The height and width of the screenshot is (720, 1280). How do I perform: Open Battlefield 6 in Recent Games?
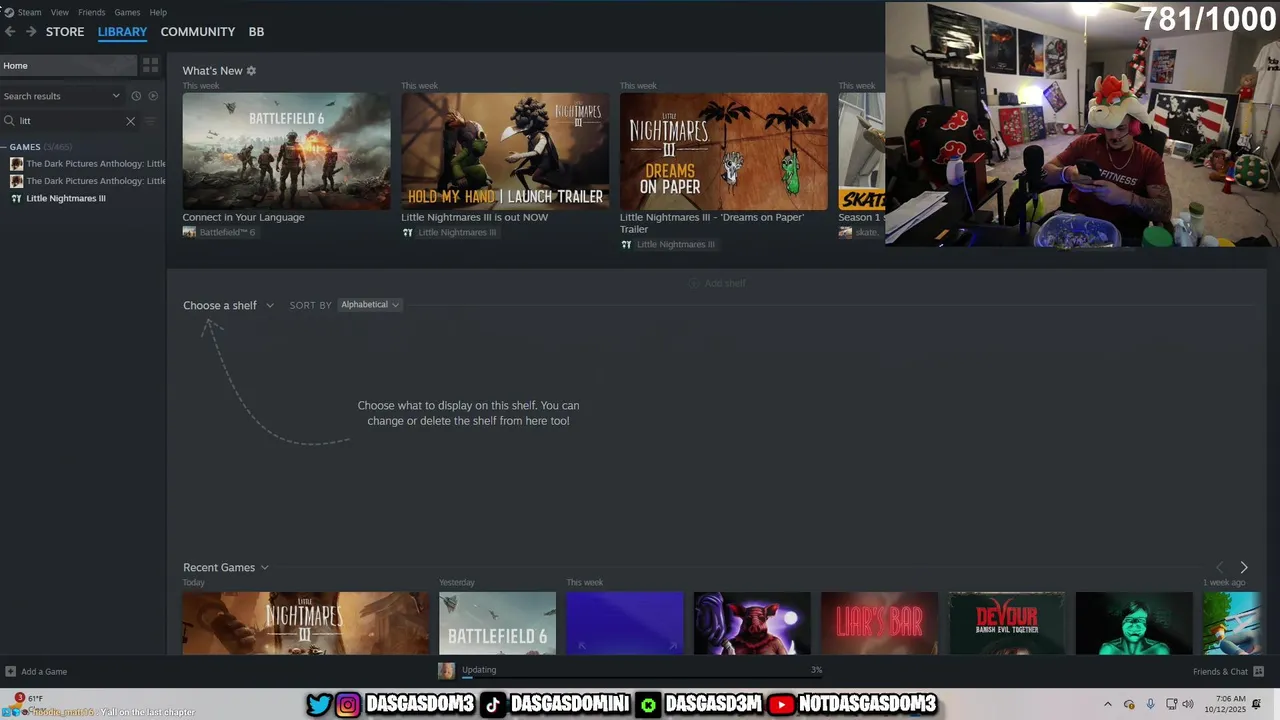tap(497, 623)
